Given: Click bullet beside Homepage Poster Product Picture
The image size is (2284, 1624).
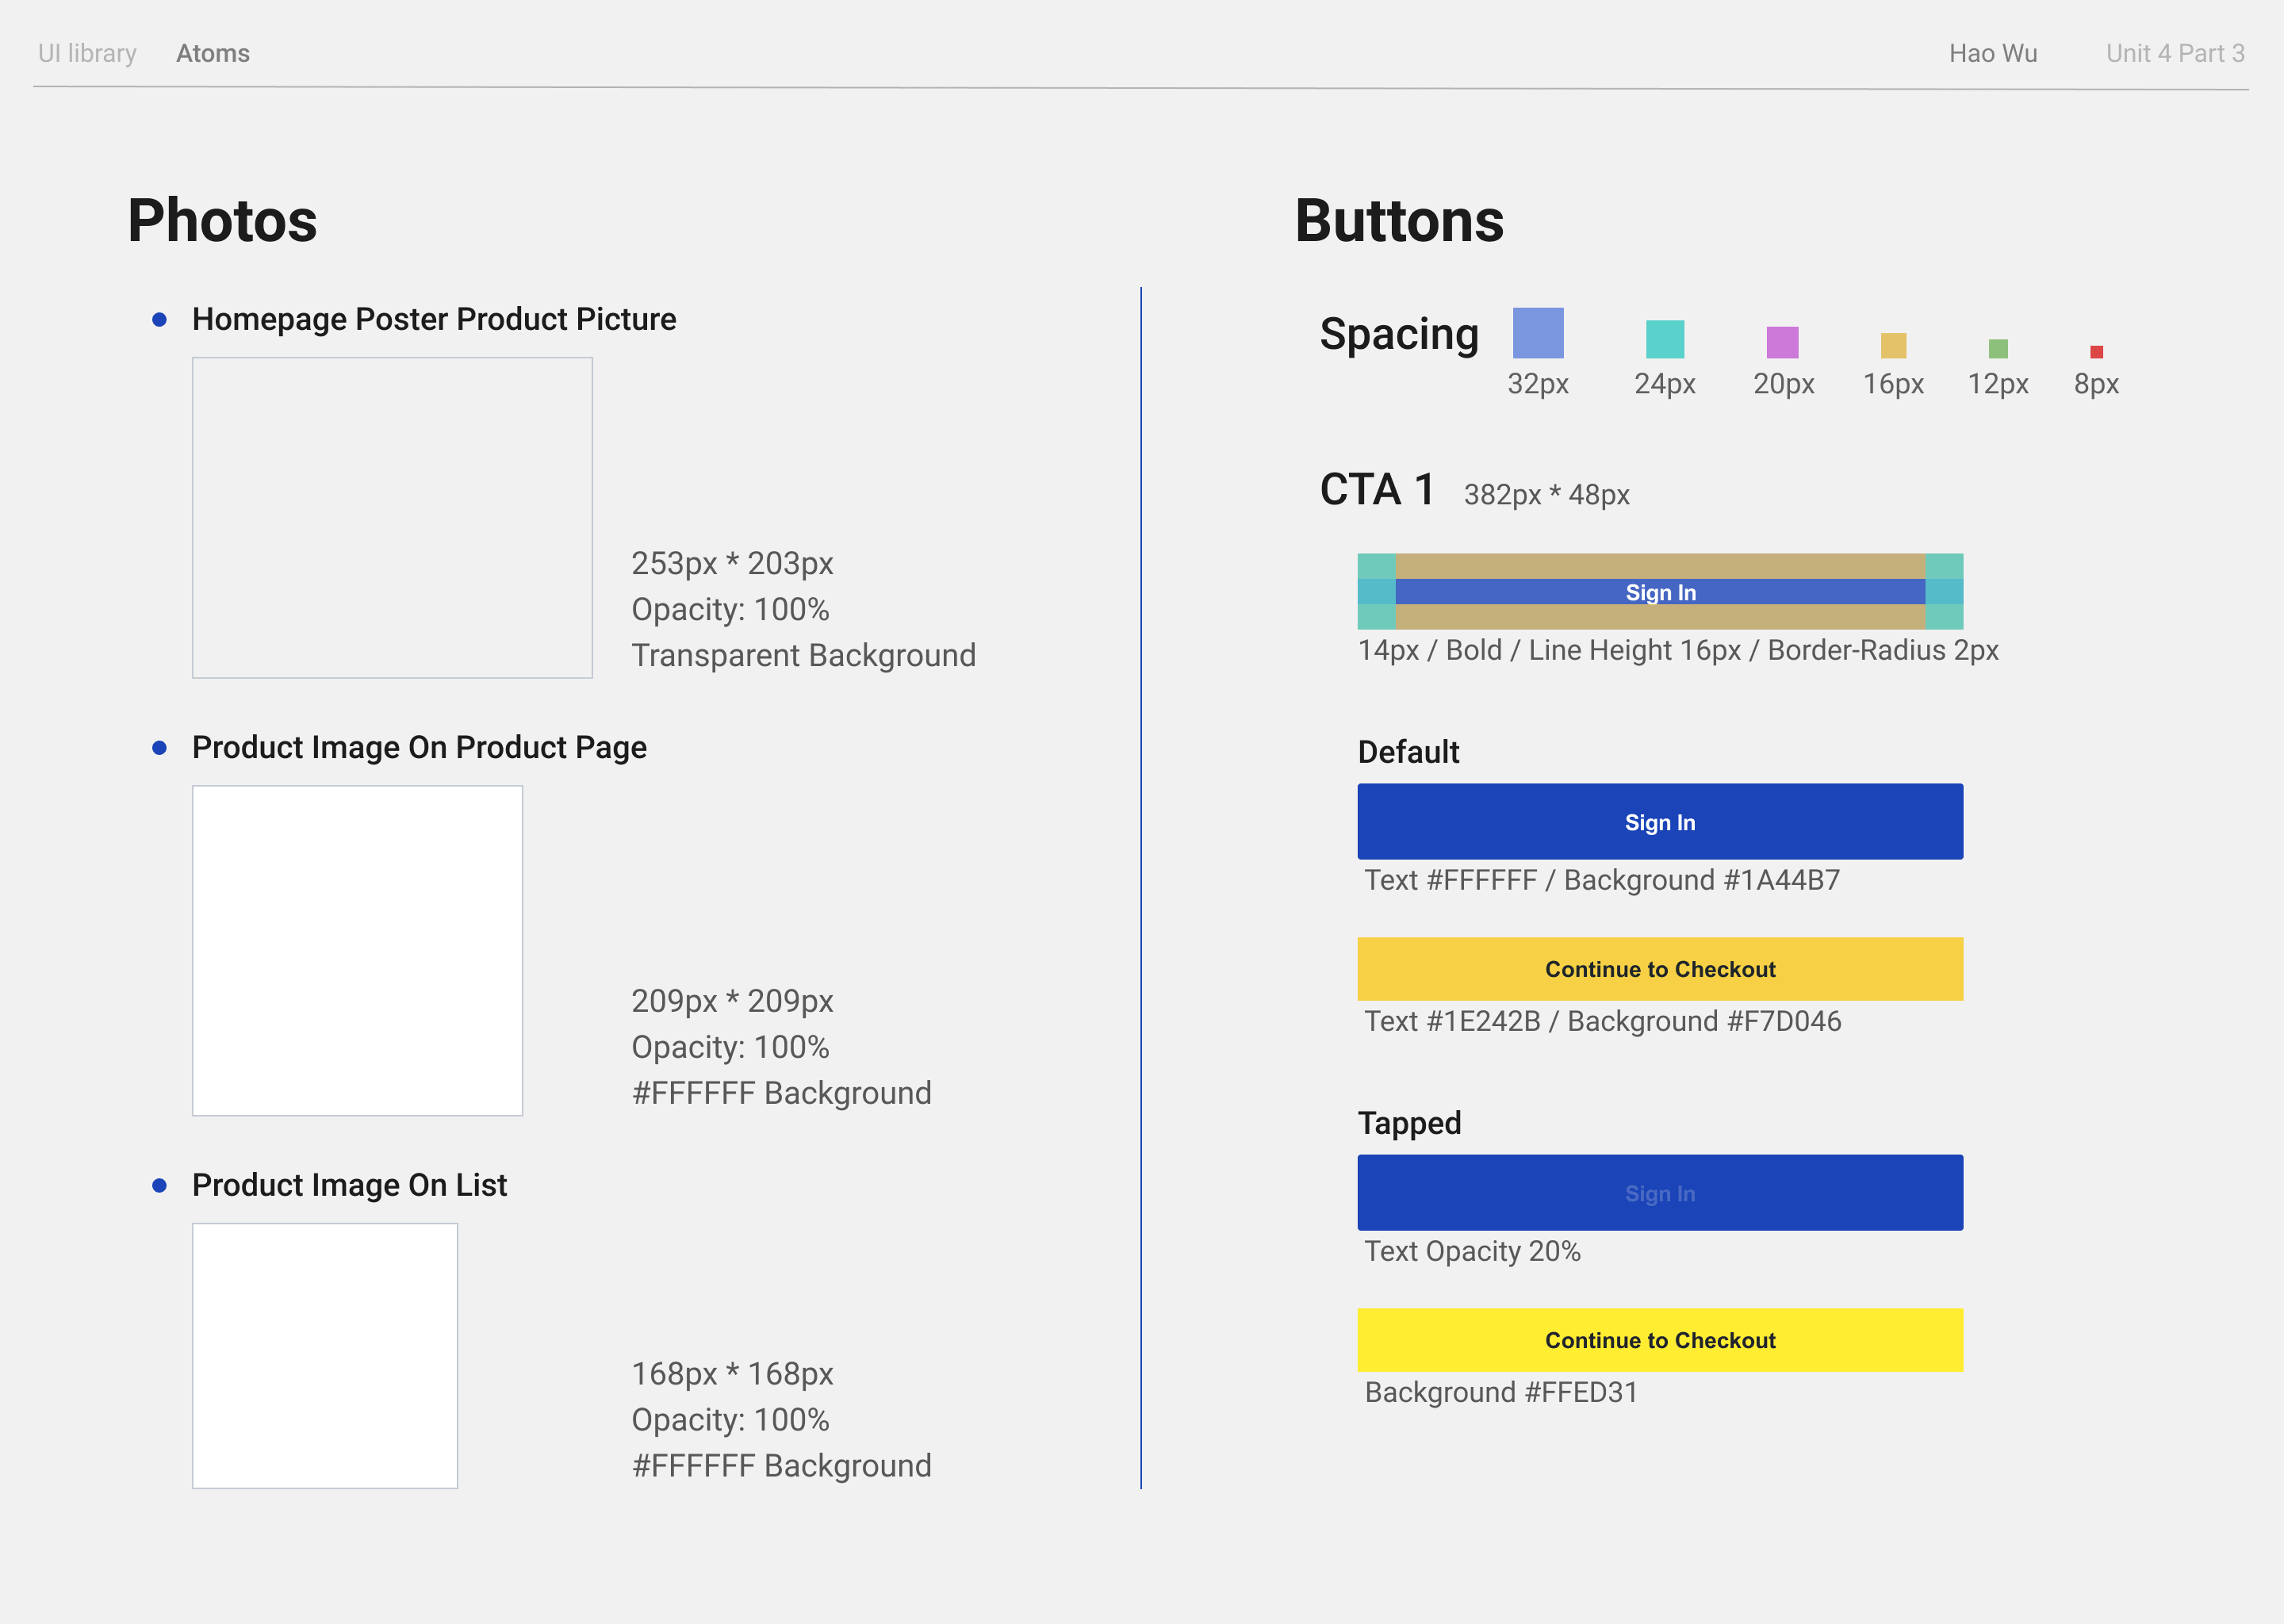Looking at the screenshot, I should click(x=159, y=320).
